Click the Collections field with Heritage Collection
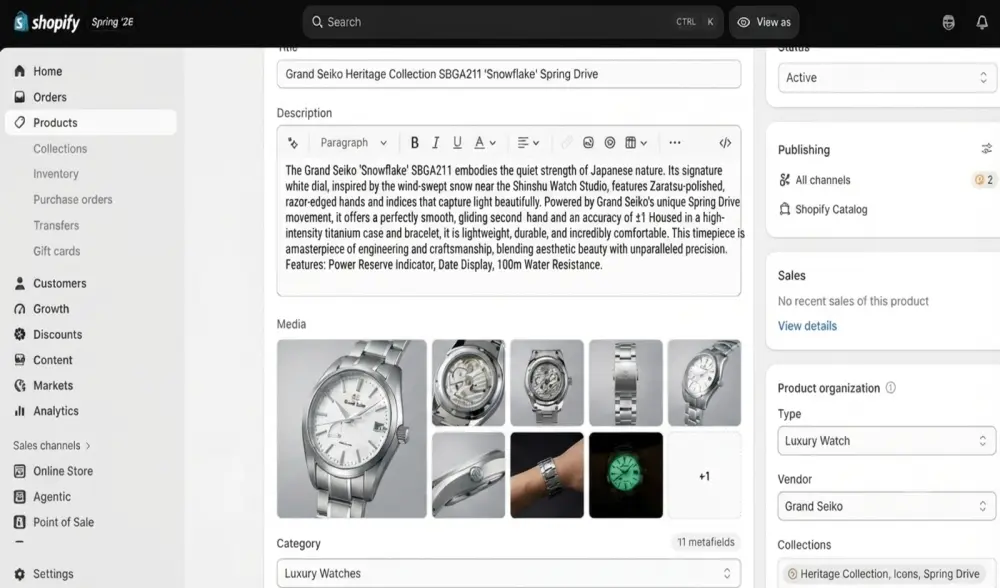 (886, 573)
